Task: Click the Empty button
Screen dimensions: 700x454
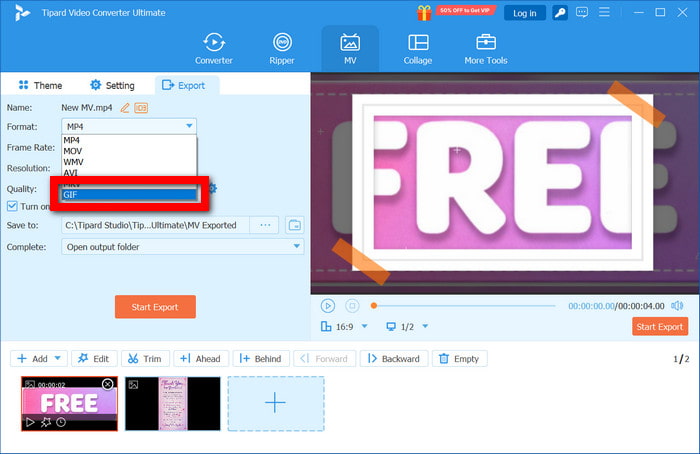Action: [x=459, y=358]
